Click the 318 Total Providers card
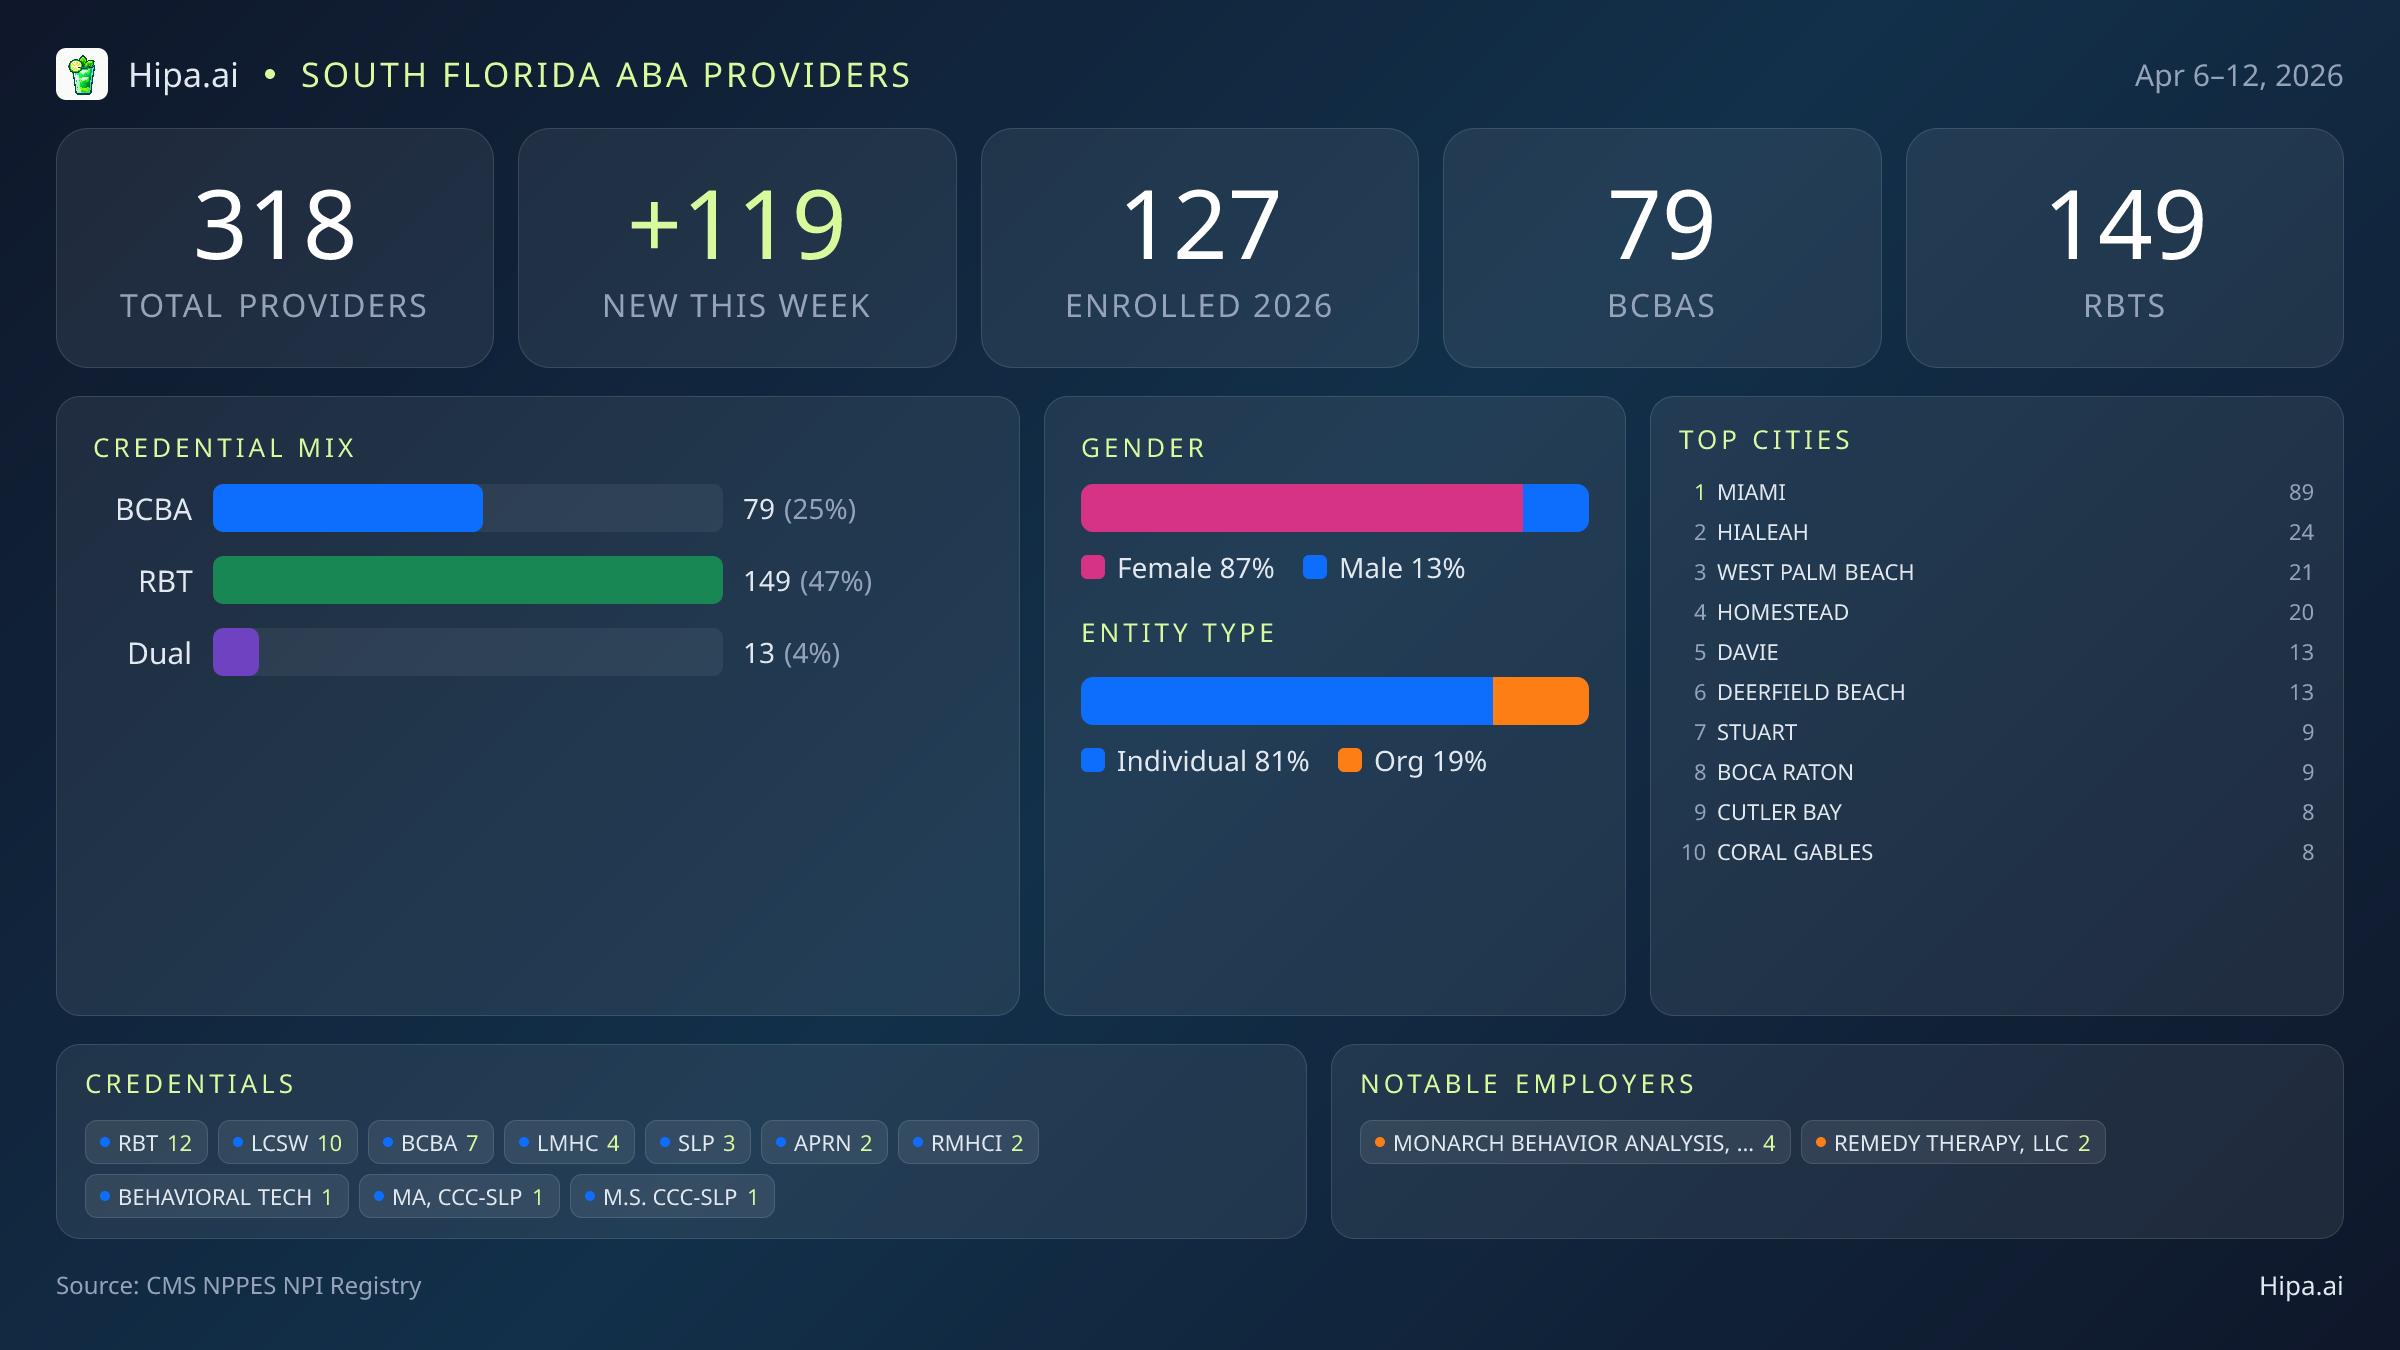Viewport: 2400px width, 1350px height. 275,248
